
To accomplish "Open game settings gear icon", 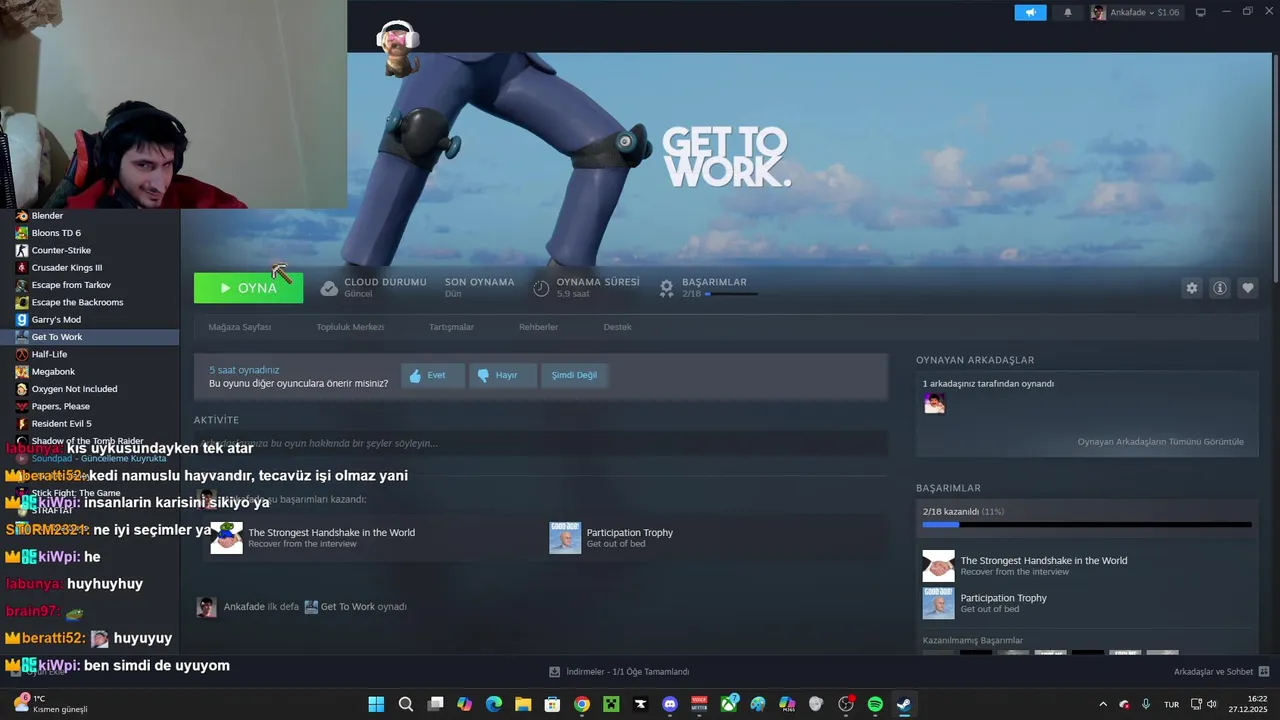I will click(1192, 288).
